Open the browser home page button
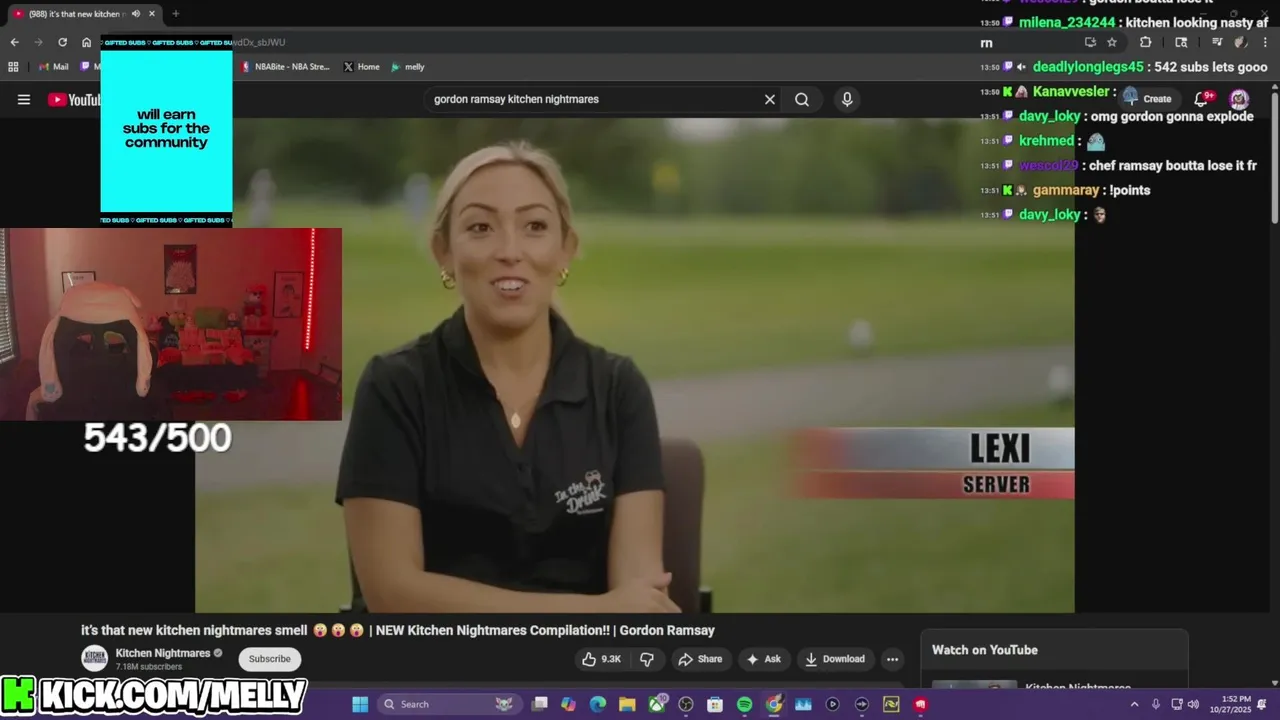1280x720 pixels. tap(86, 42)
